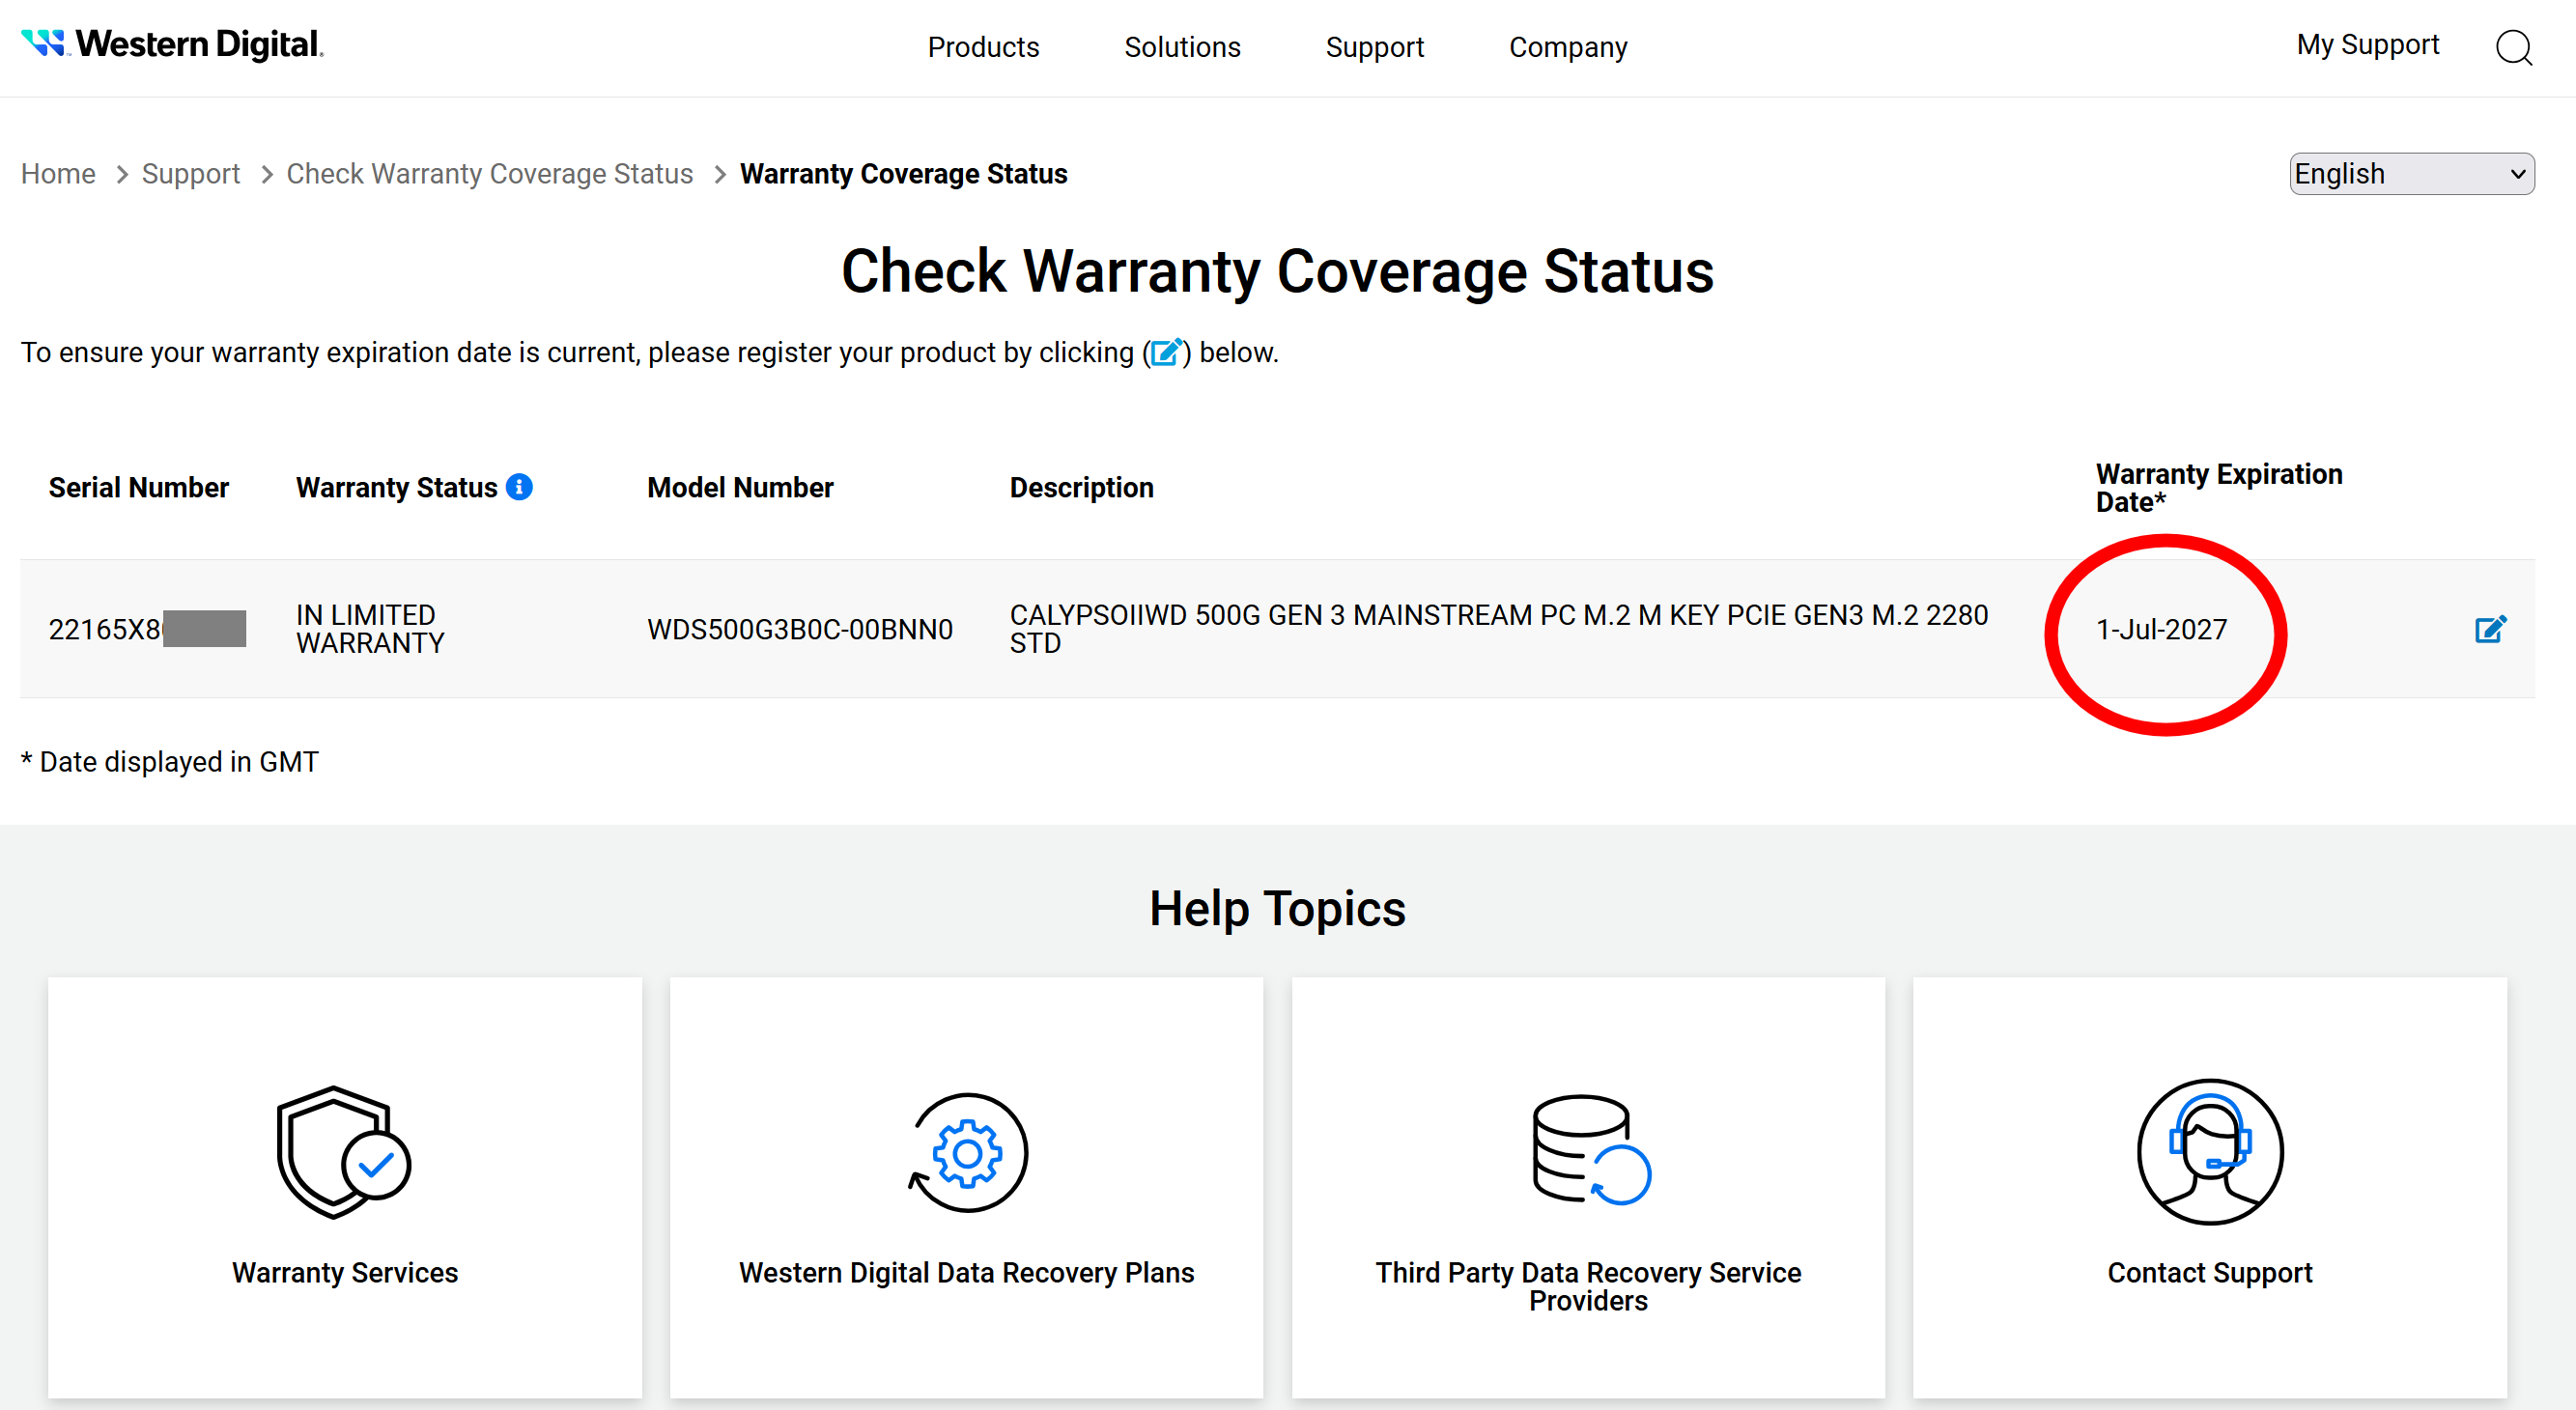The width and height of the screenshot is (2576, 1410).
Task: Open the Products menu
Action: (x=983, y=47)
